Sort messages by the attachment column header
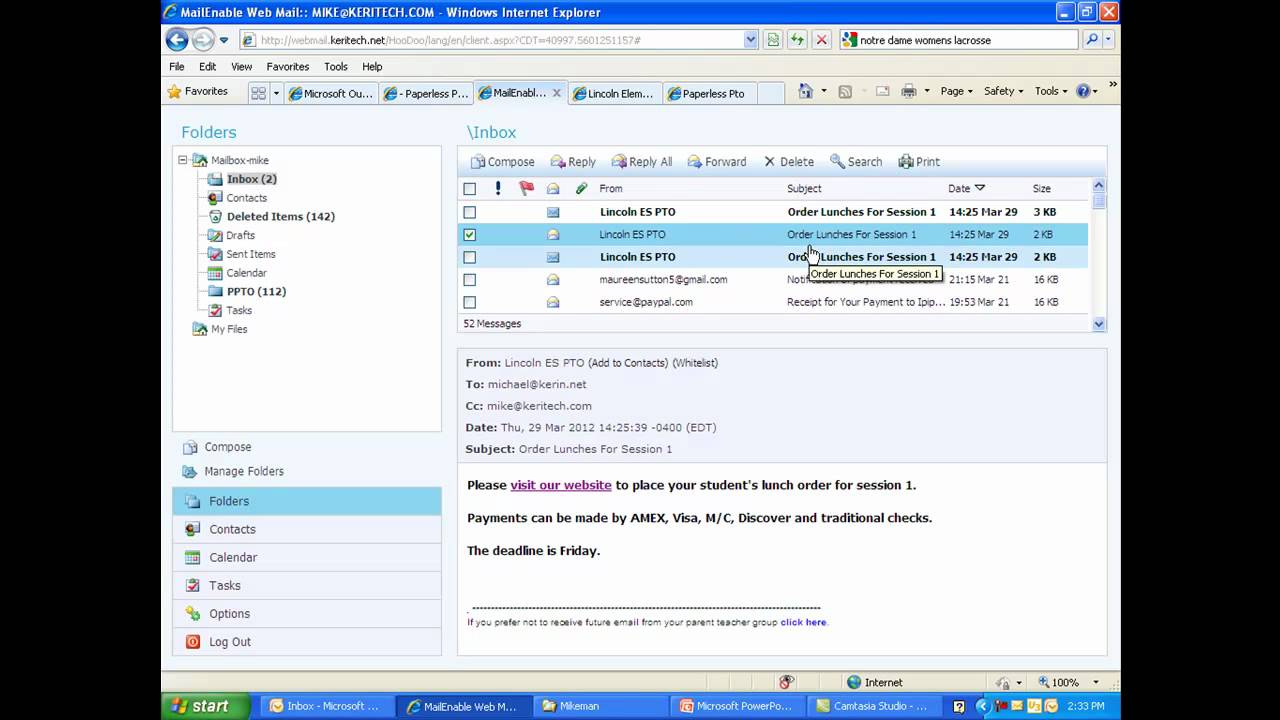This screenshot has width=1280, height=720. click(581, 188)
